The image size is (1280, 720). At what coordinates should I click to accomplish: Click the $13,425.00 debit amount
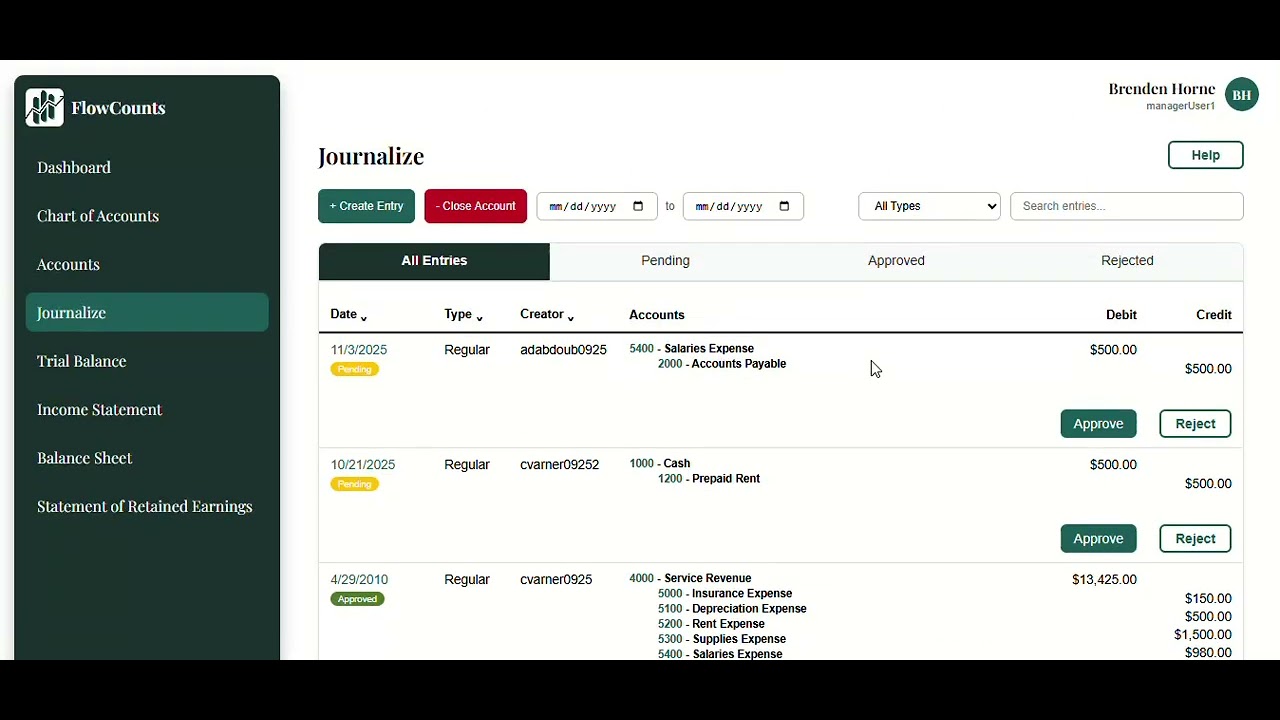[x=1104, y=580]
